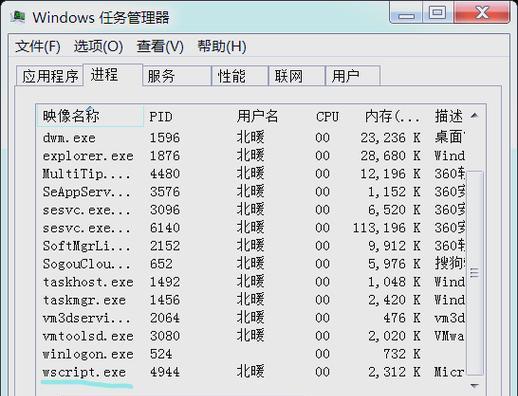Click memory value 476 K

tap(402, 318)
